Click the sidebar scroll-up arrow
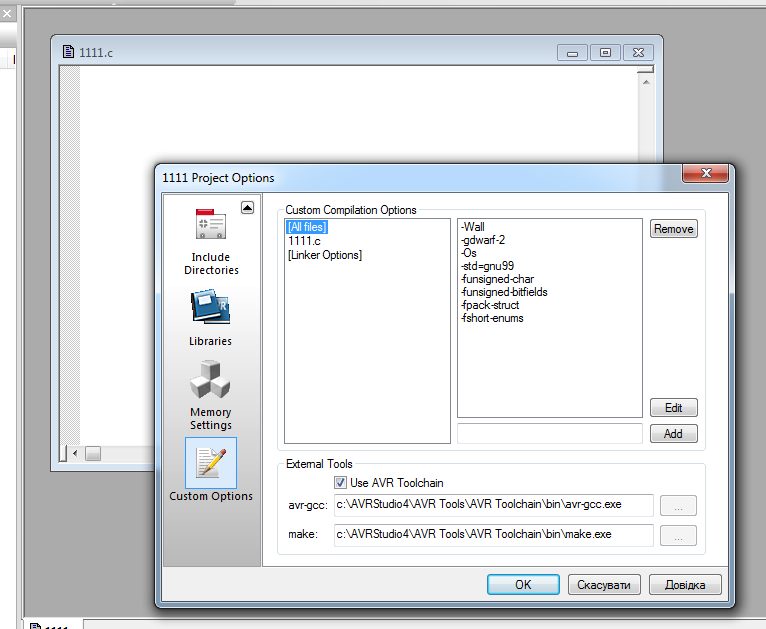The width and height of the screenshot is (766, 629). click(248, 208)
